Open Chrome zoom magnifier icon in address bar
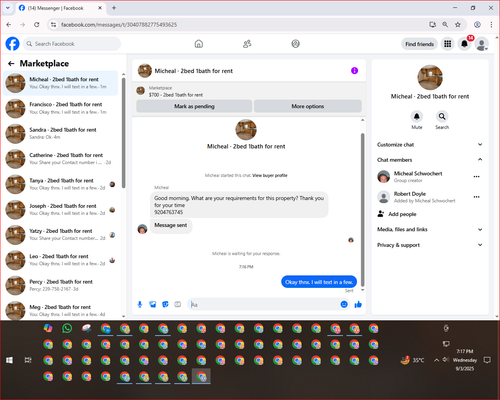Image resolution: width=500 pixels, height=400 pixels. click(x=445, y=24)
